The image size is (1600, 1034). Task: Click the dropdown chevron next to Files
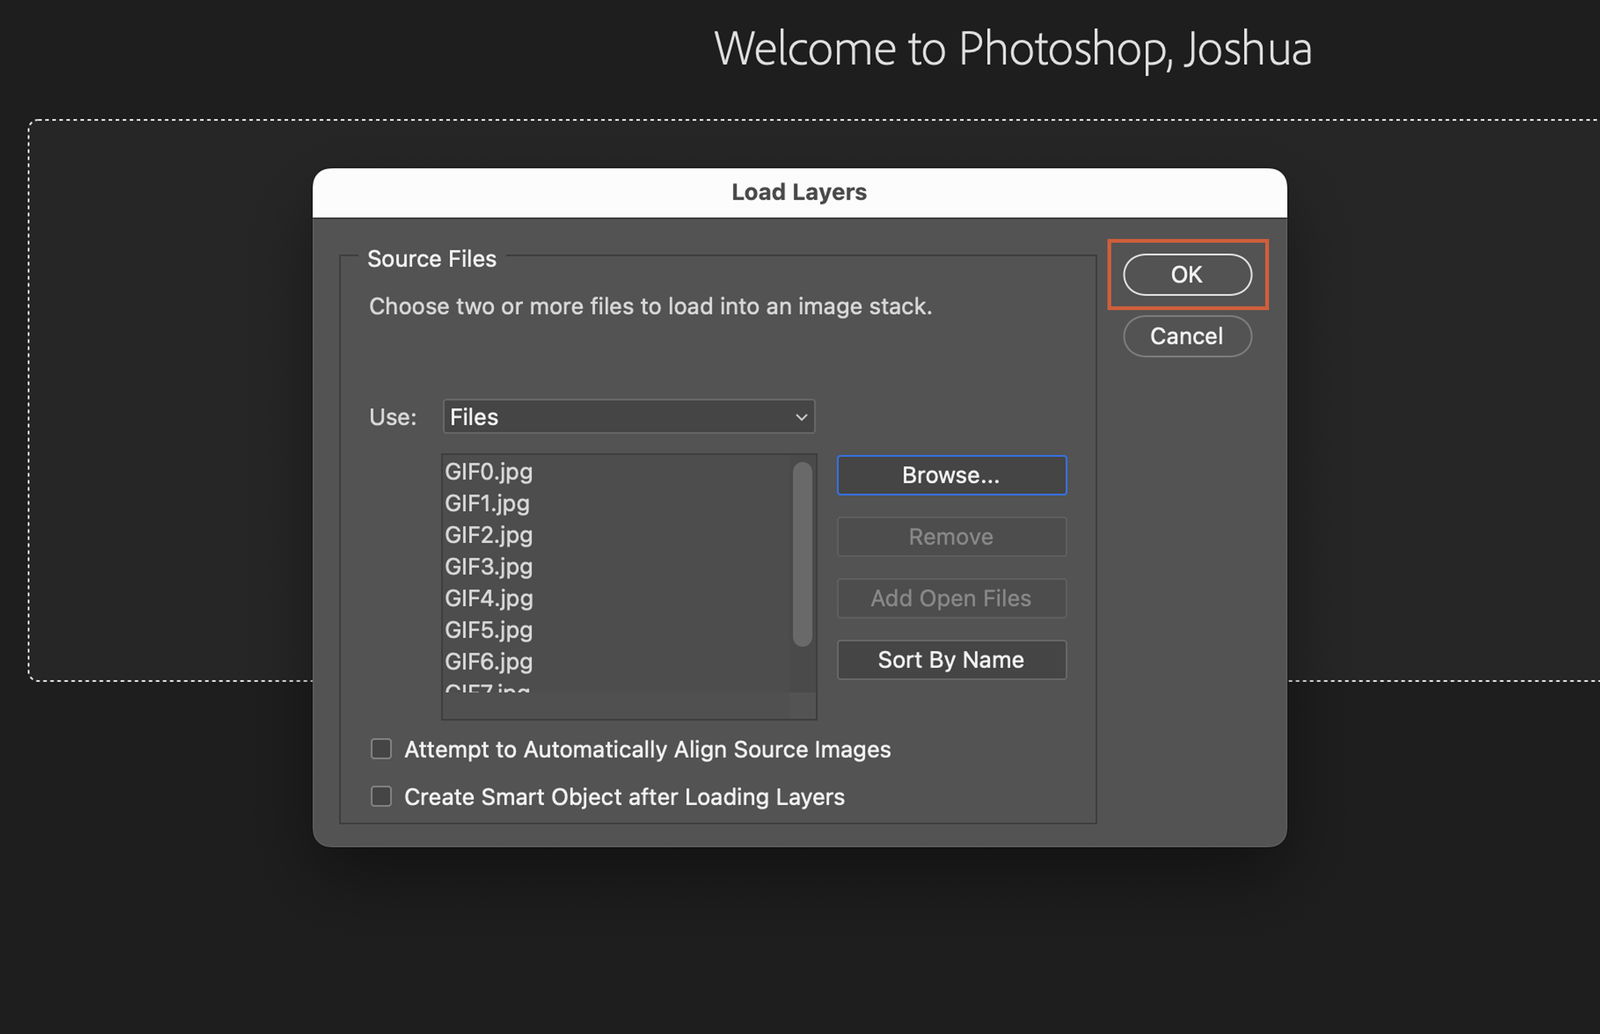(798, 416)
